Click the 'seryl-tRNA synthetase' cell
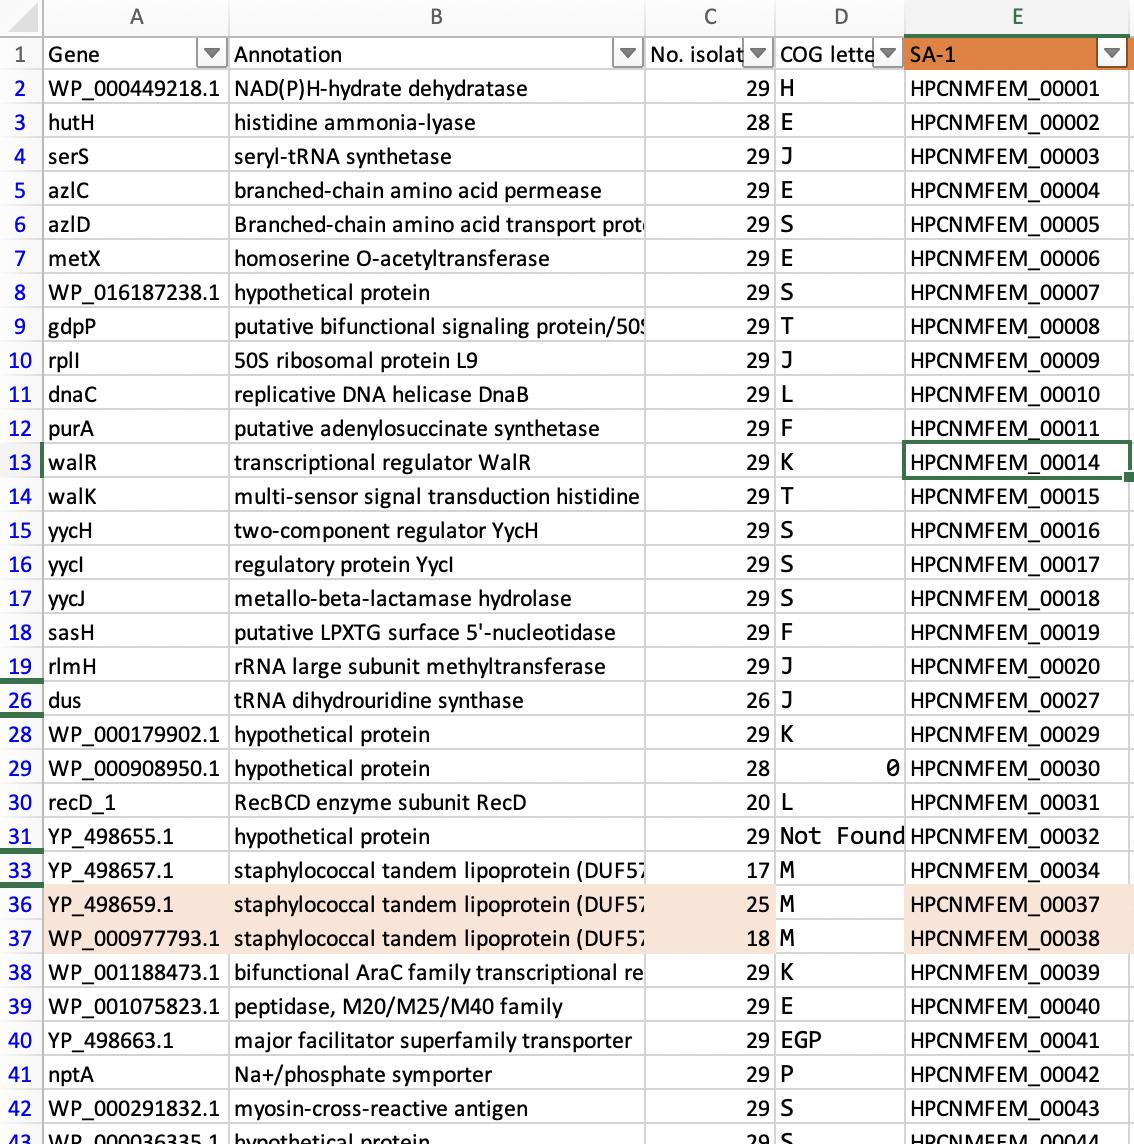Image resolution: width=1134 pixels, height=1144 pixels. point(437,156)
